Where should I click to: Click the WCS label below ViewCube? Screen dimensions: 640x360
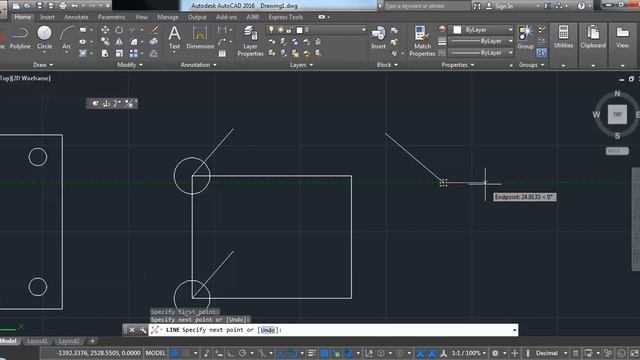pyautogui.click(x=617, y=151)
